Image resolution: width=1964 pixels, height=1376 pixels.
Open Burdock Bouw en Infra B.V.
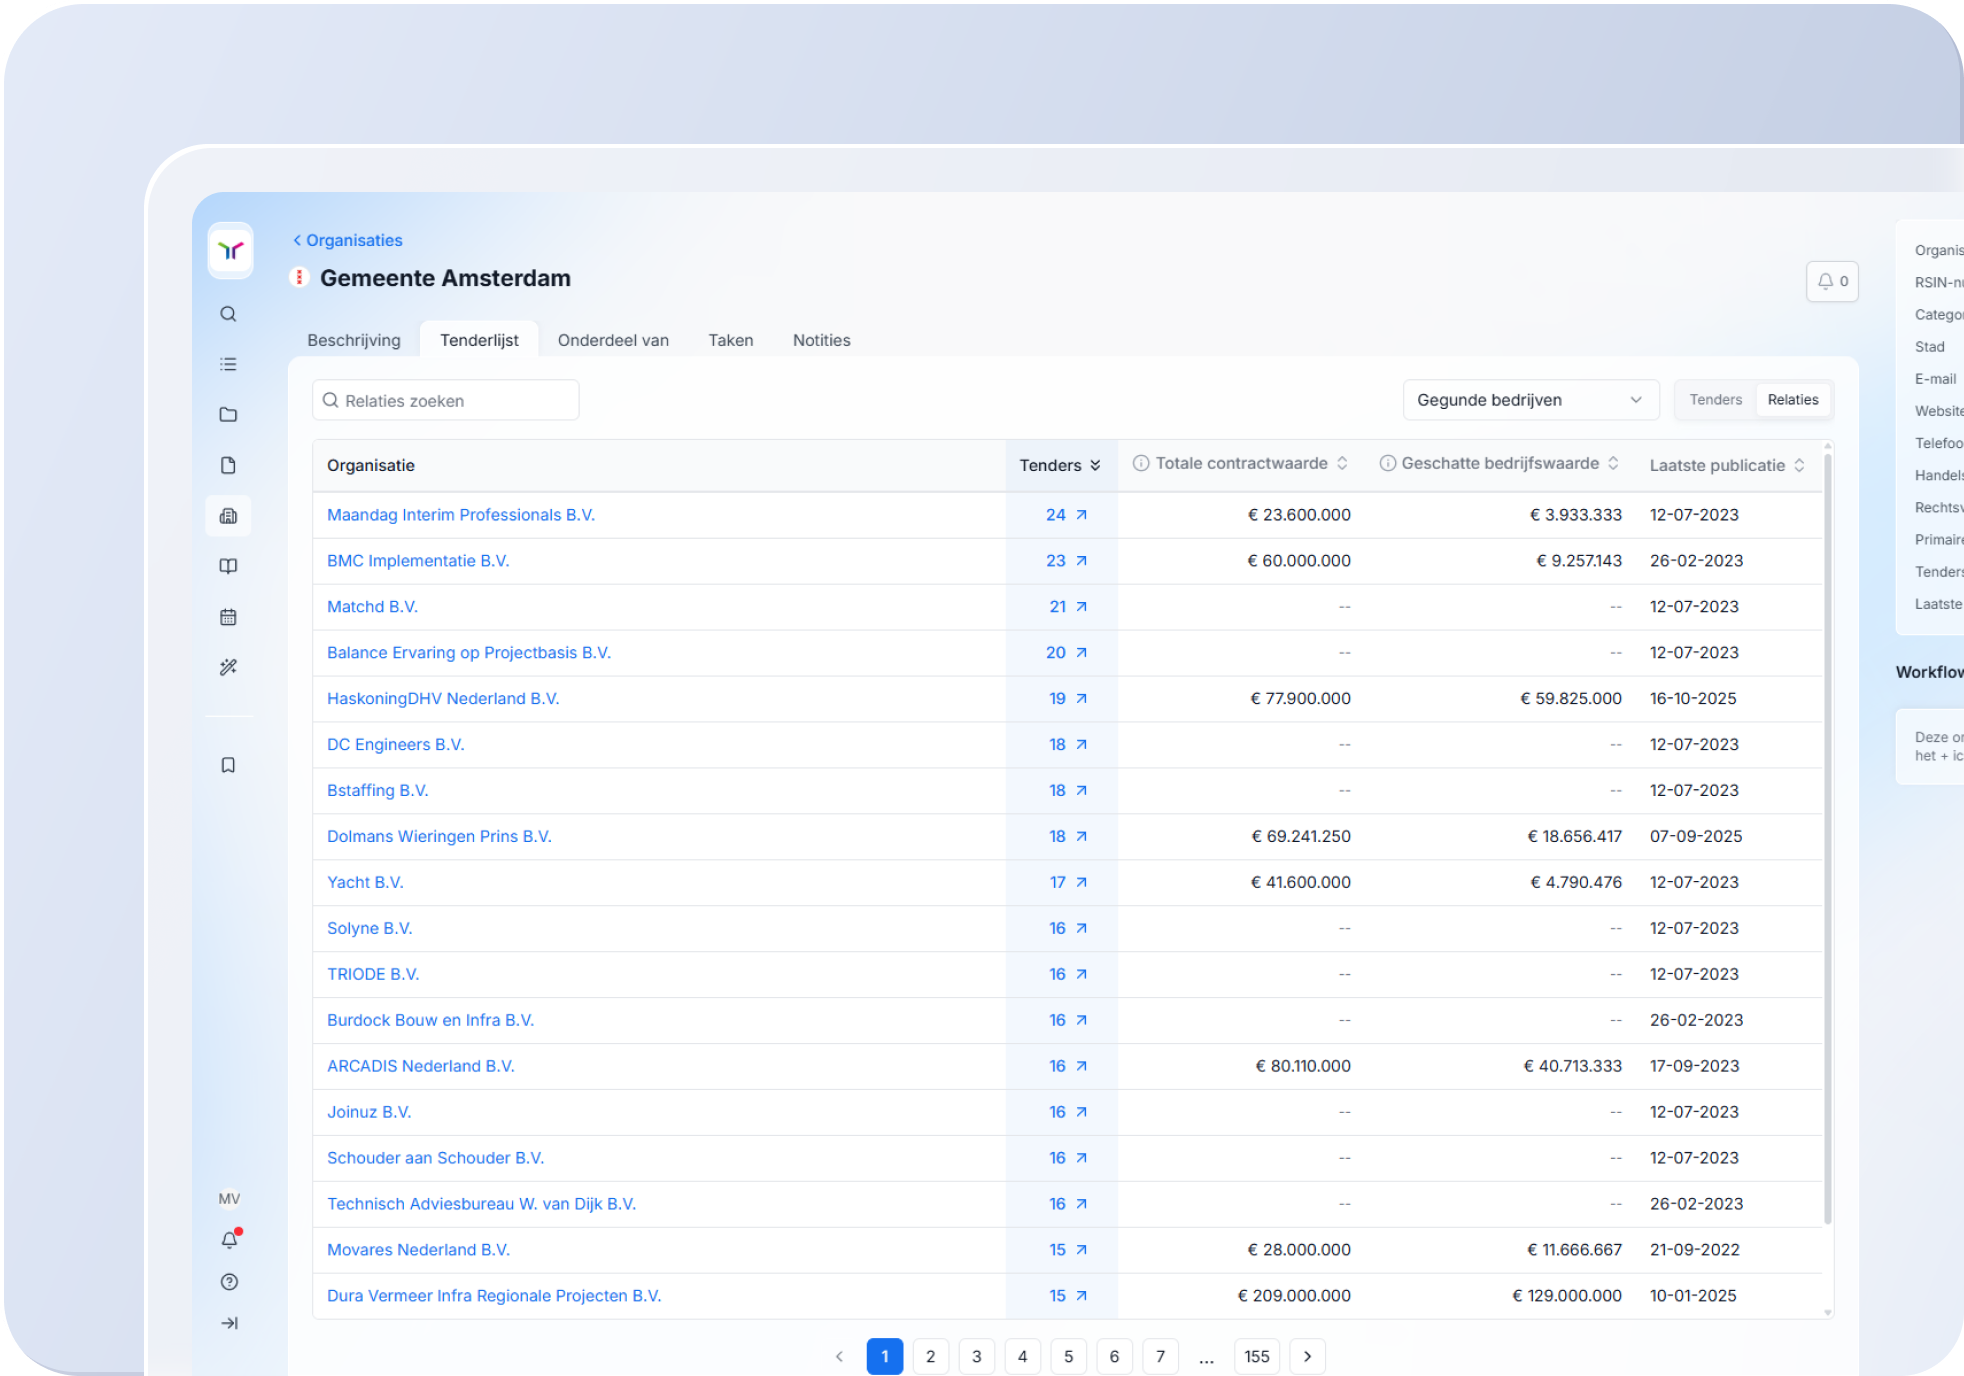pyautogui.click(x=430, y=1020)
